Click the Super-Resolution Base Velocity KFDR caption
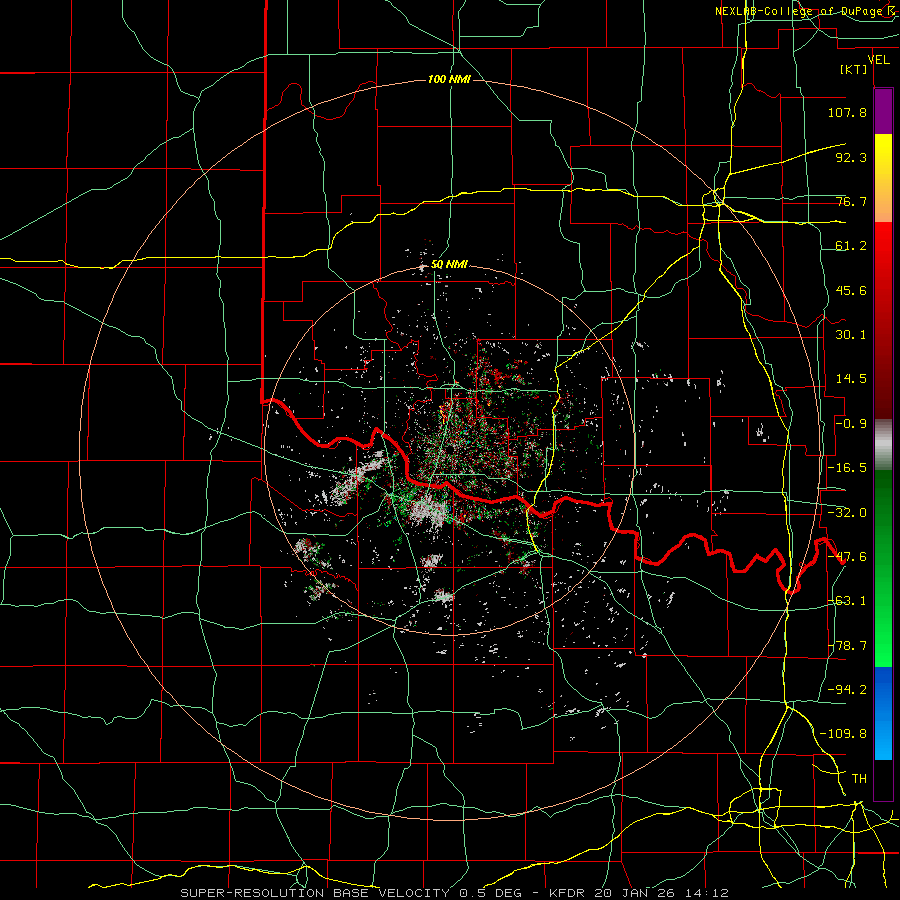Viewport: 900px width, 900px height. [x=455, y=893]
